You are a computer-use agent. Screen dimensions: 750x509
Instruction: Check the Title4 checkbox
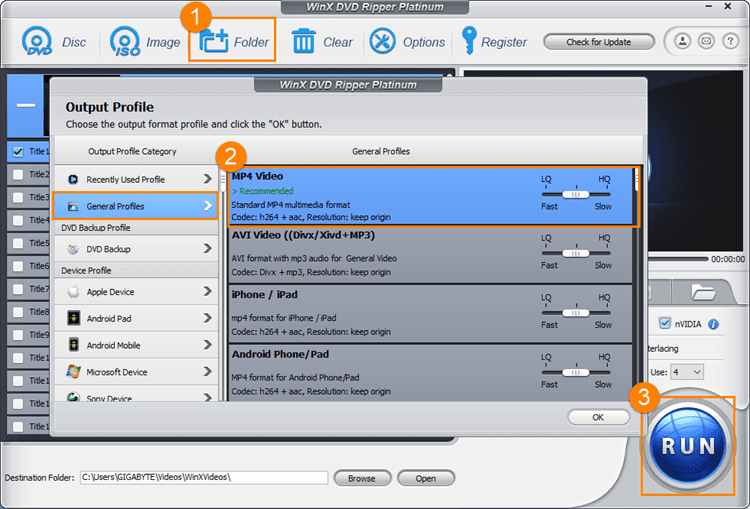tap(18, 220)
